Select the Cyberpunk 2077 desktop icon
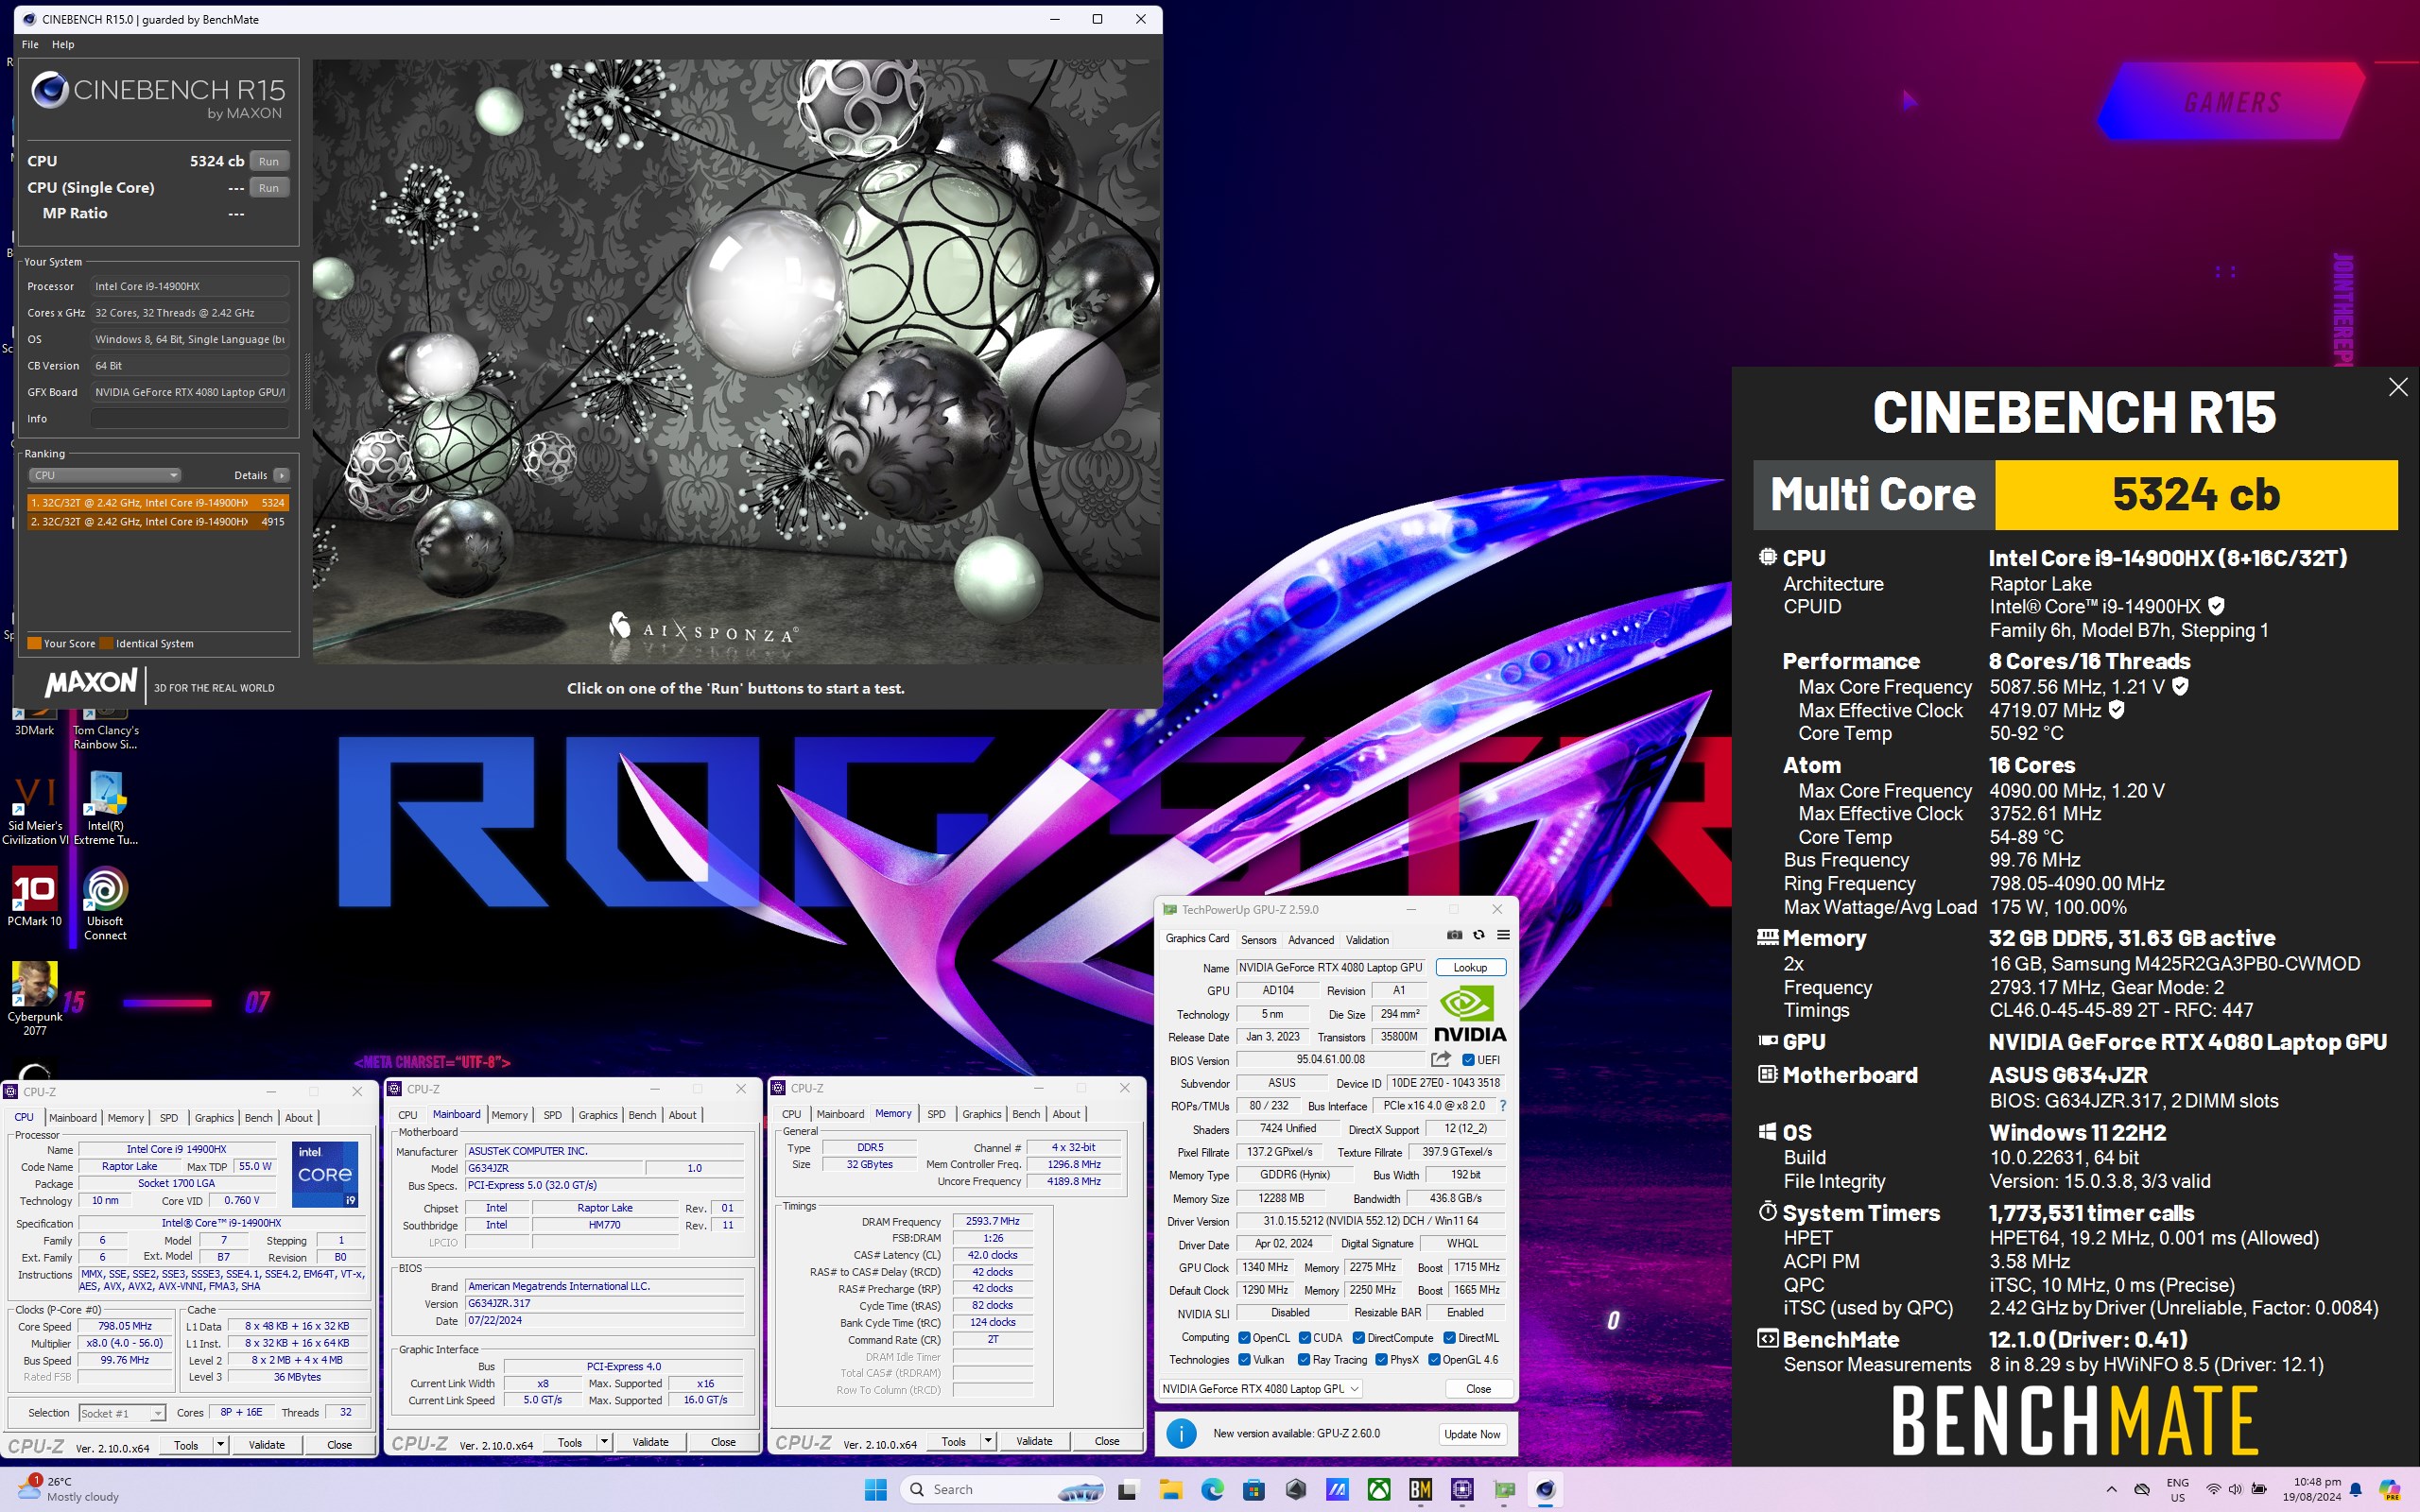 (x=35, y=998)
